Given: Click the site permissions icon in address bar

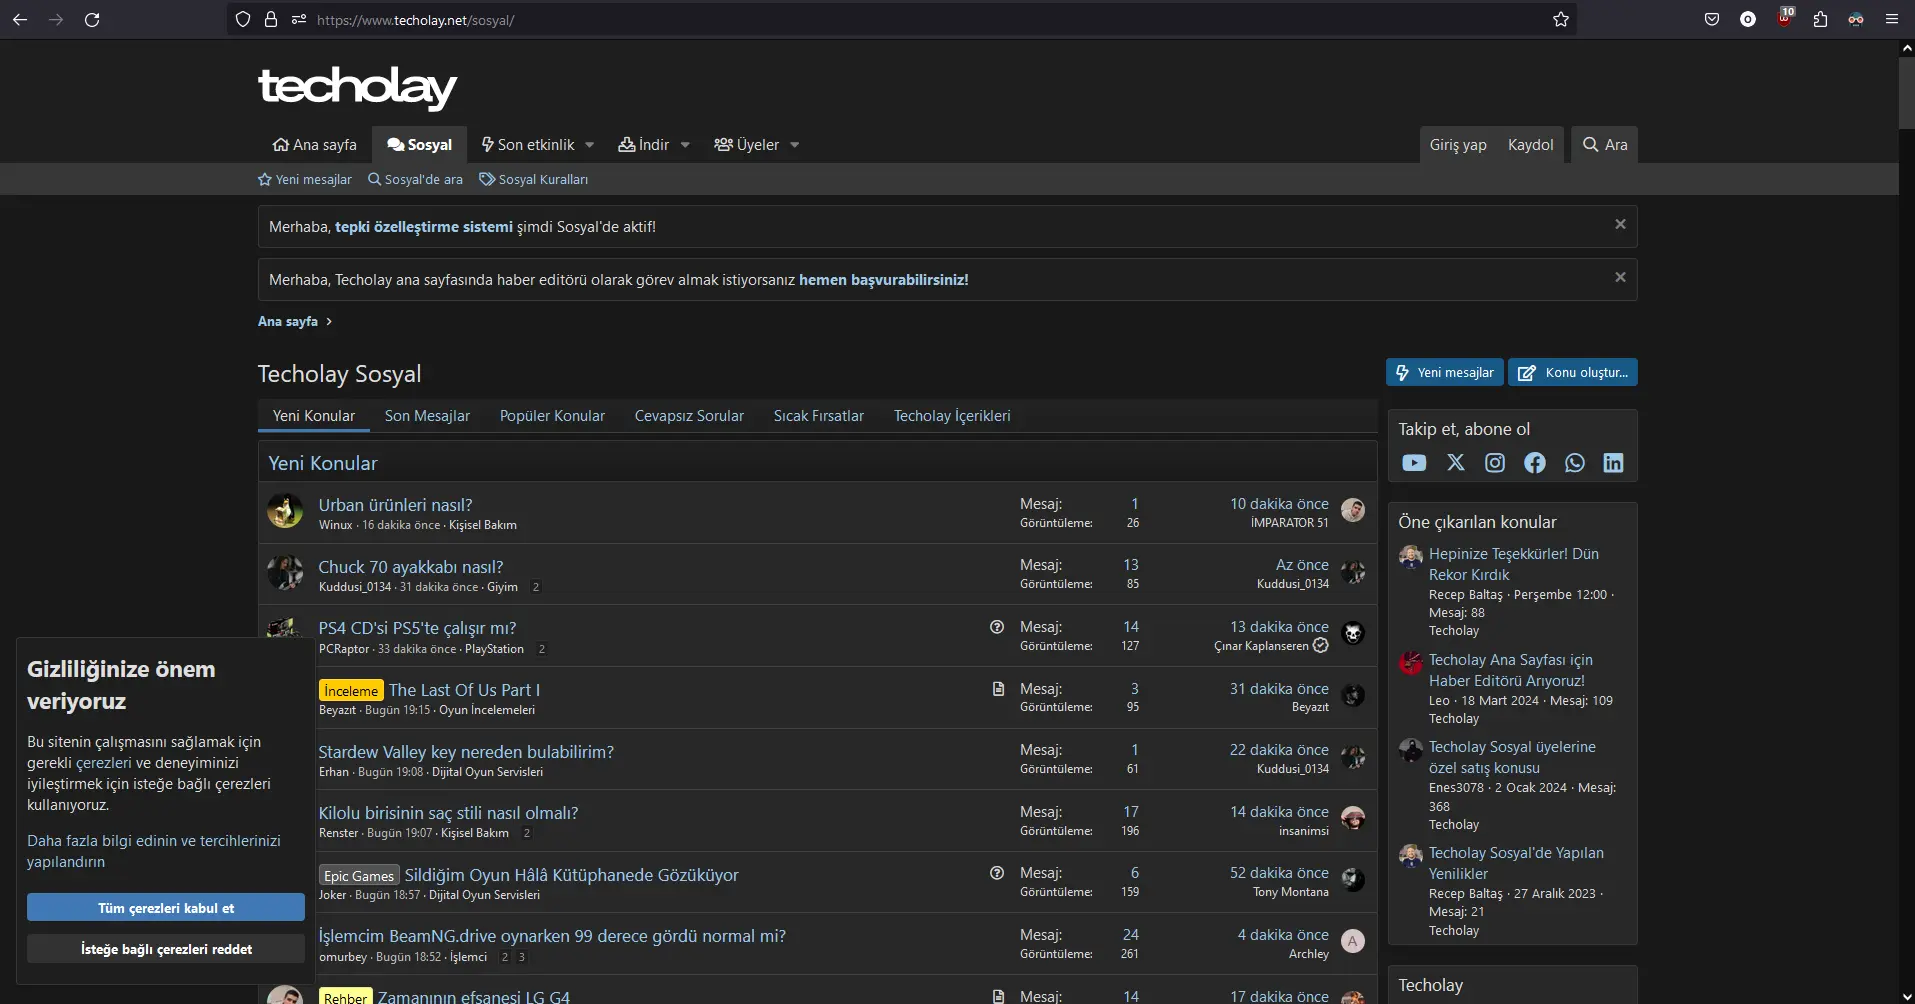Looking at the screenshot, I should (299, 19).
